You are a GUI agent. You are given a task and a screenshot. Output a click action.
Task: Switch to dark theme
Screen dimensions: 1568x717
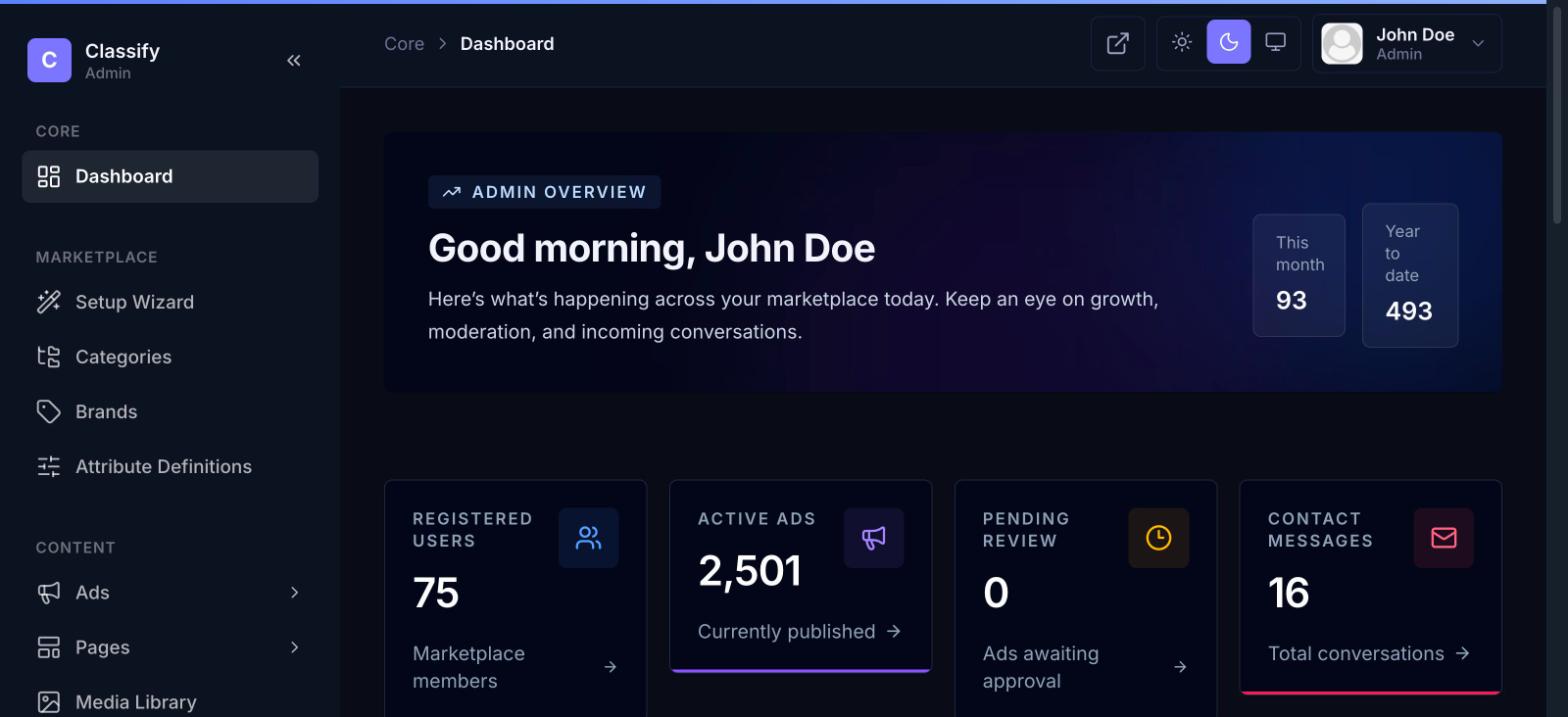tap(1229, 42)
